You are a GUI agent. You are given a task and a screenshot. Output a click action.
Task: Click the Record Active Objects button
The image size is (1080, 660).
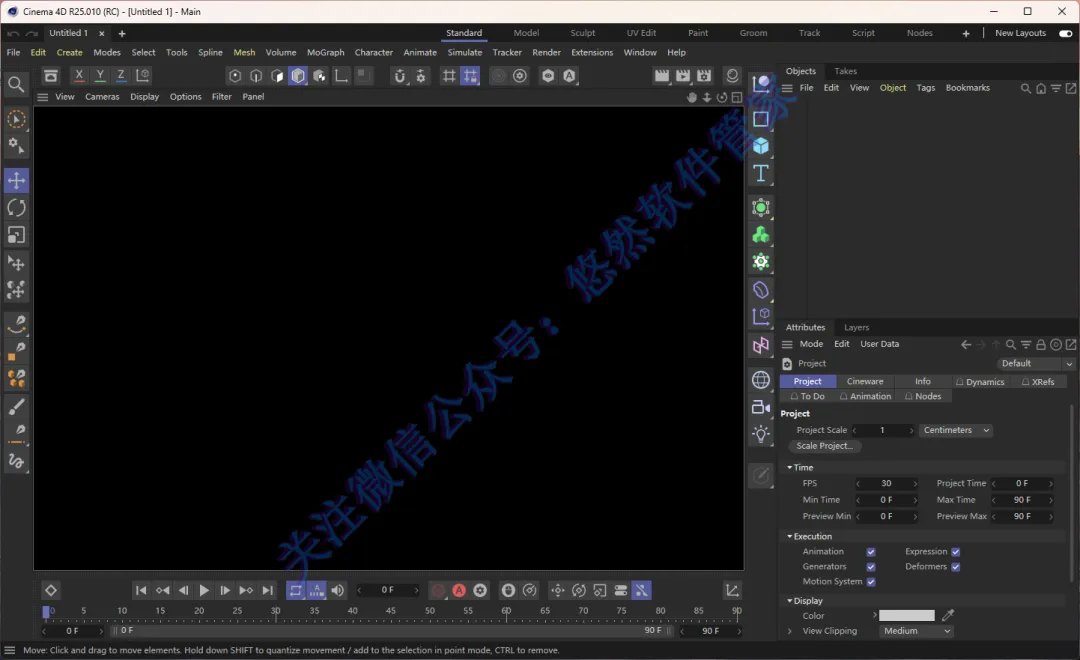[x=438, y=590]
